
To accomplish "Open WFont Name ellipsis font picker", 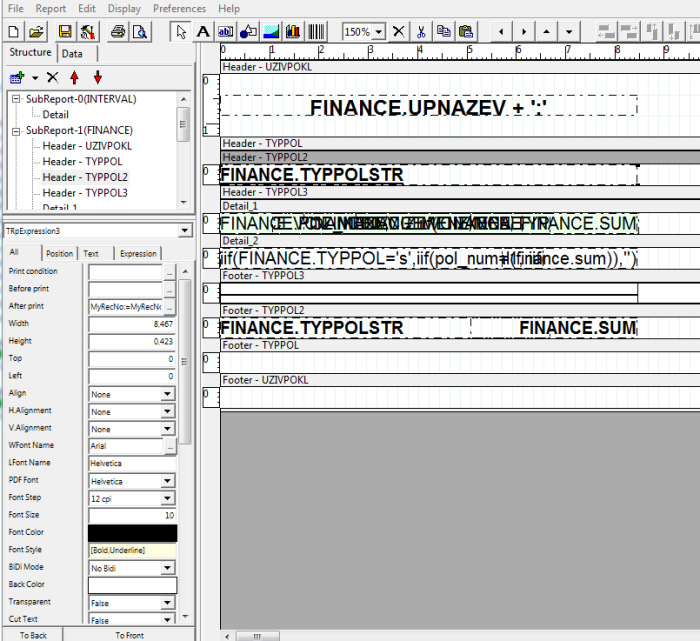I will (x=170, y=446).
